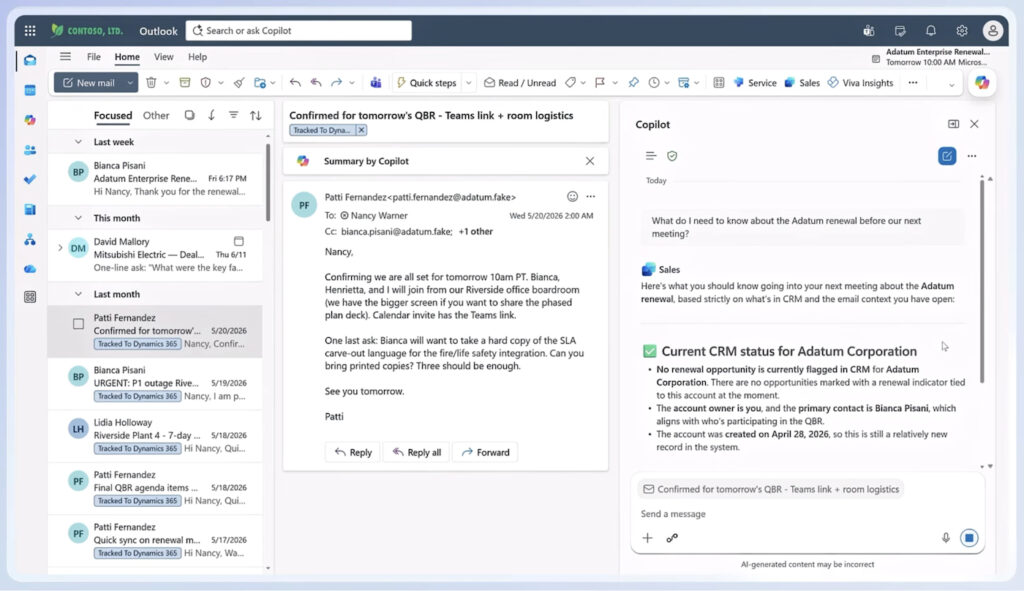Screen dimensions: 1024x591
Task: Click the message list scrollbar
Action: 267,183
